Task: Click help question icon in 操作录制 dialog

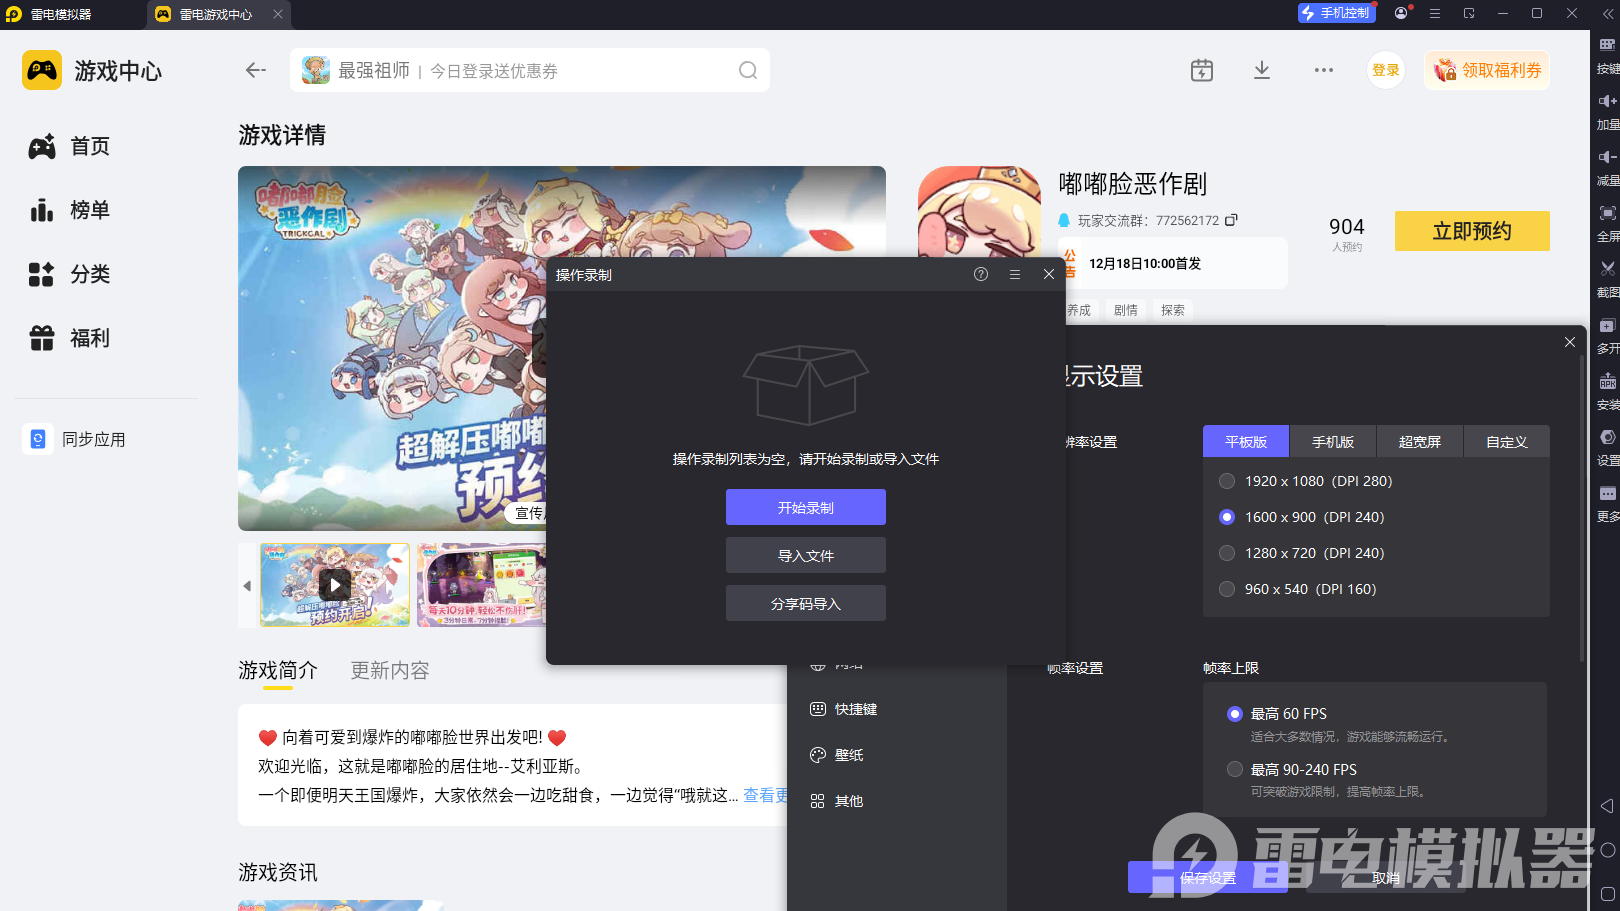Action: [981, 274]
